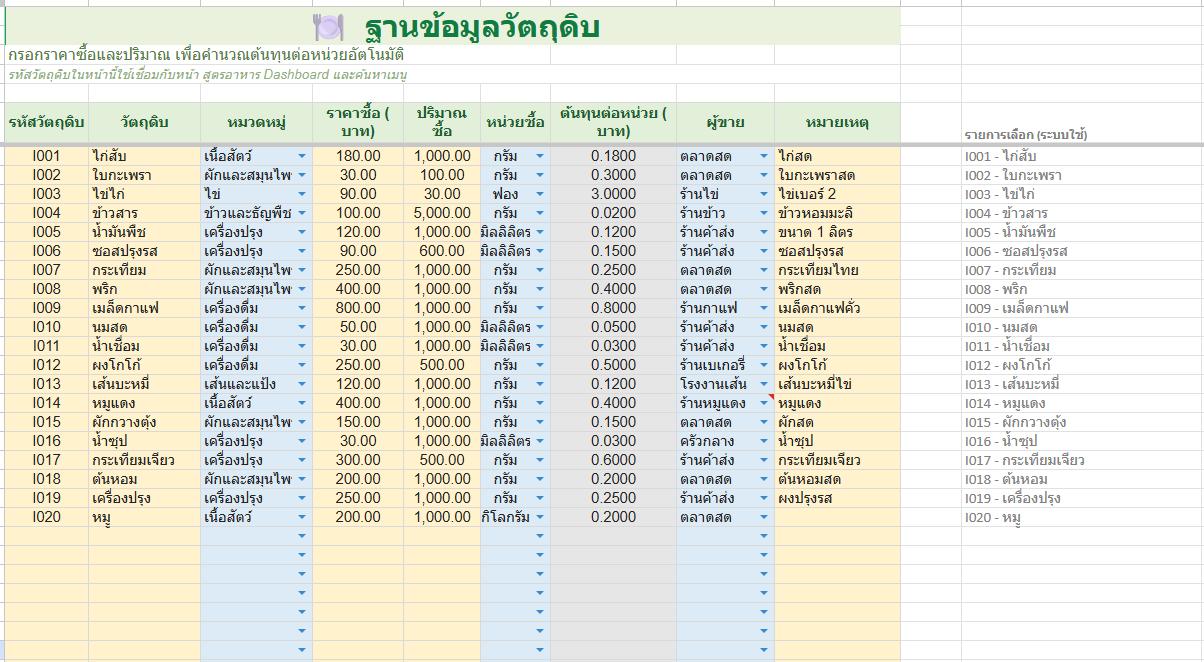Open the seller dropdown showing โรงงานเส้น
Viewport: 1204px width, 662px height.
764,384
